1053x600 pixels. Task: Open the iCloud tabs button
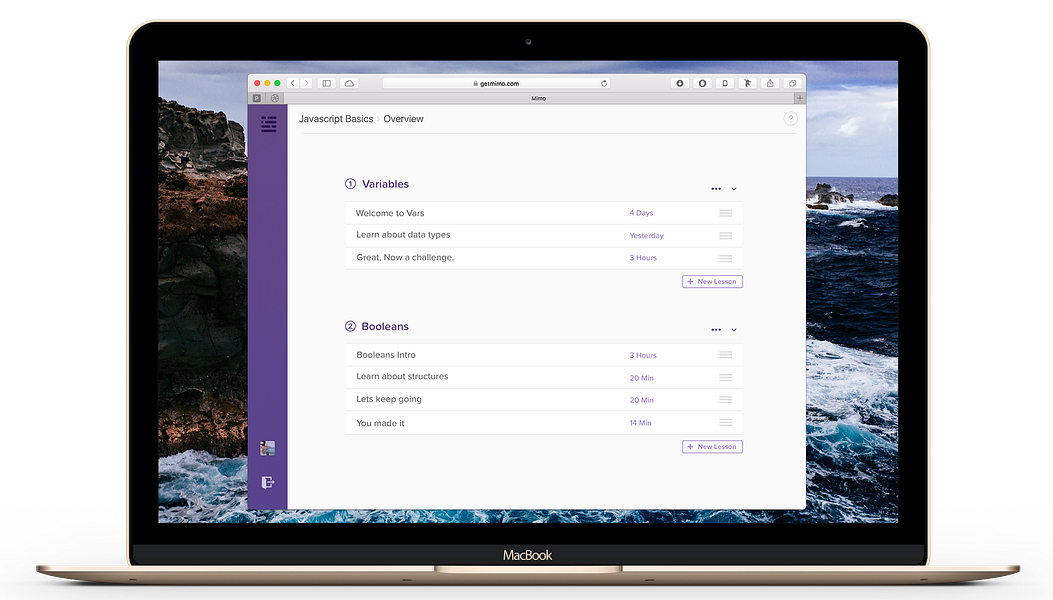[x=349, y=83]
